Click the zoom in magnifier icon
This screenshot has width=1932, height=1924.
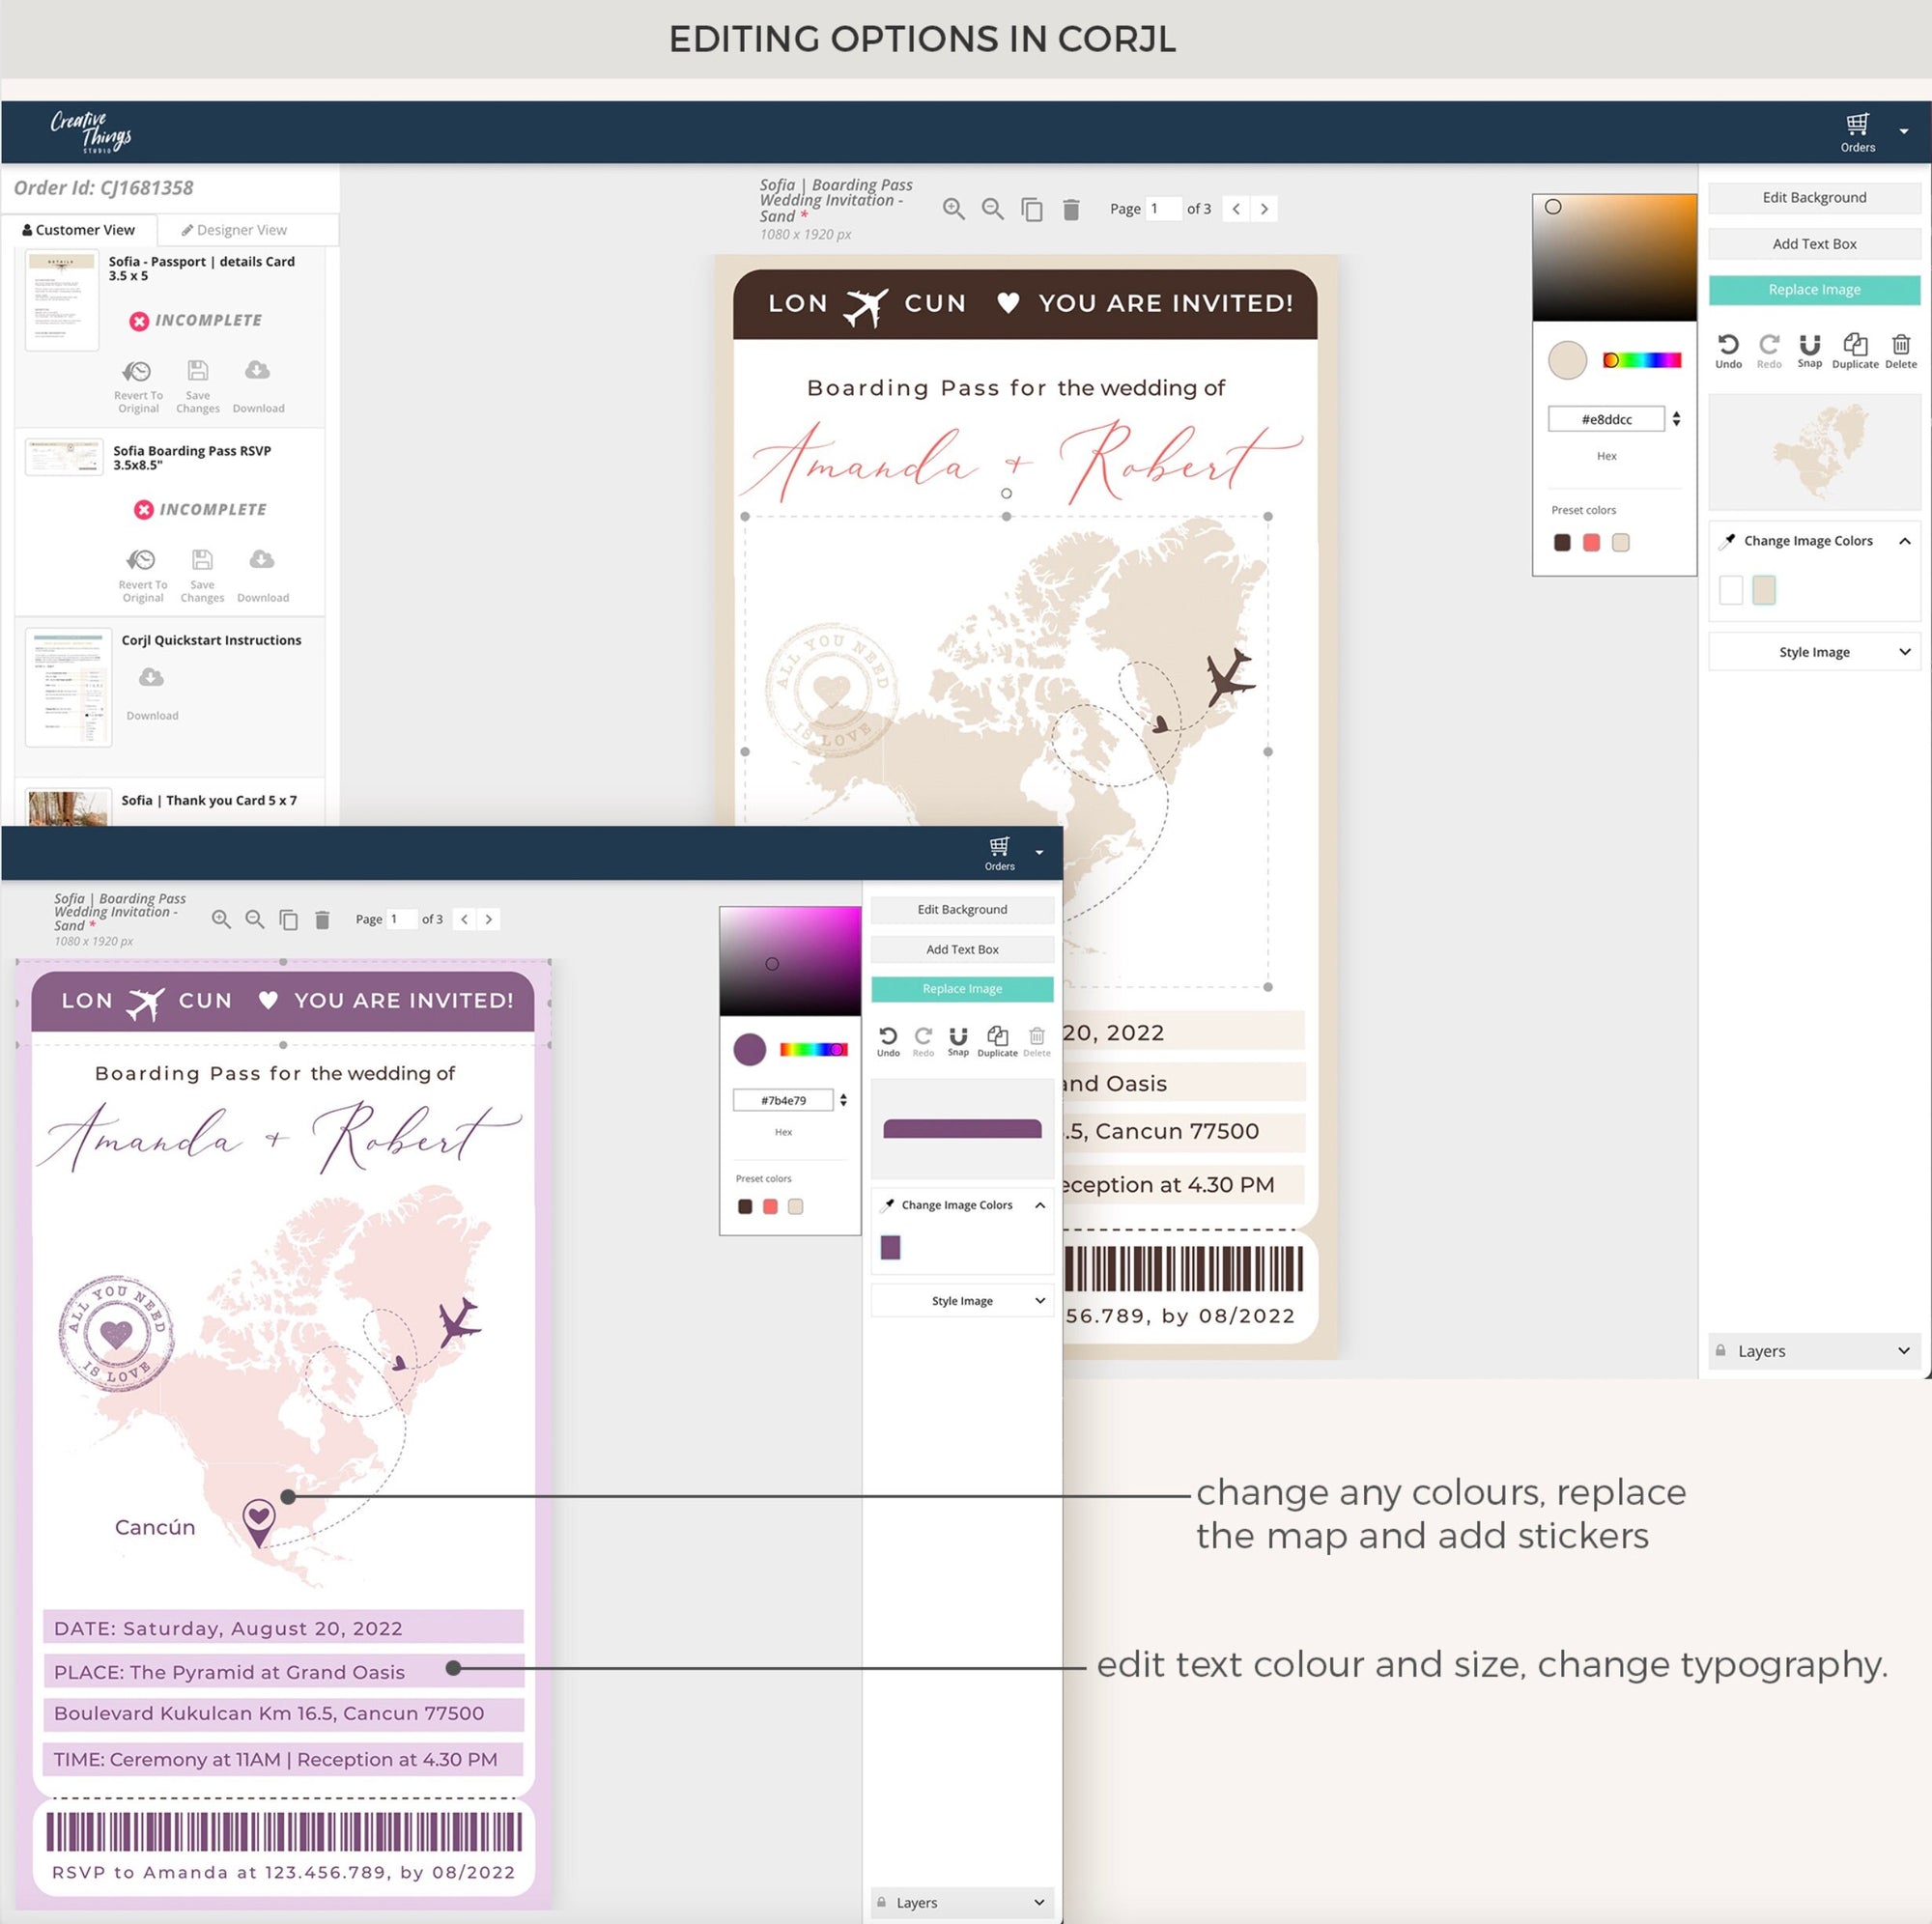(x=953, y=209)
